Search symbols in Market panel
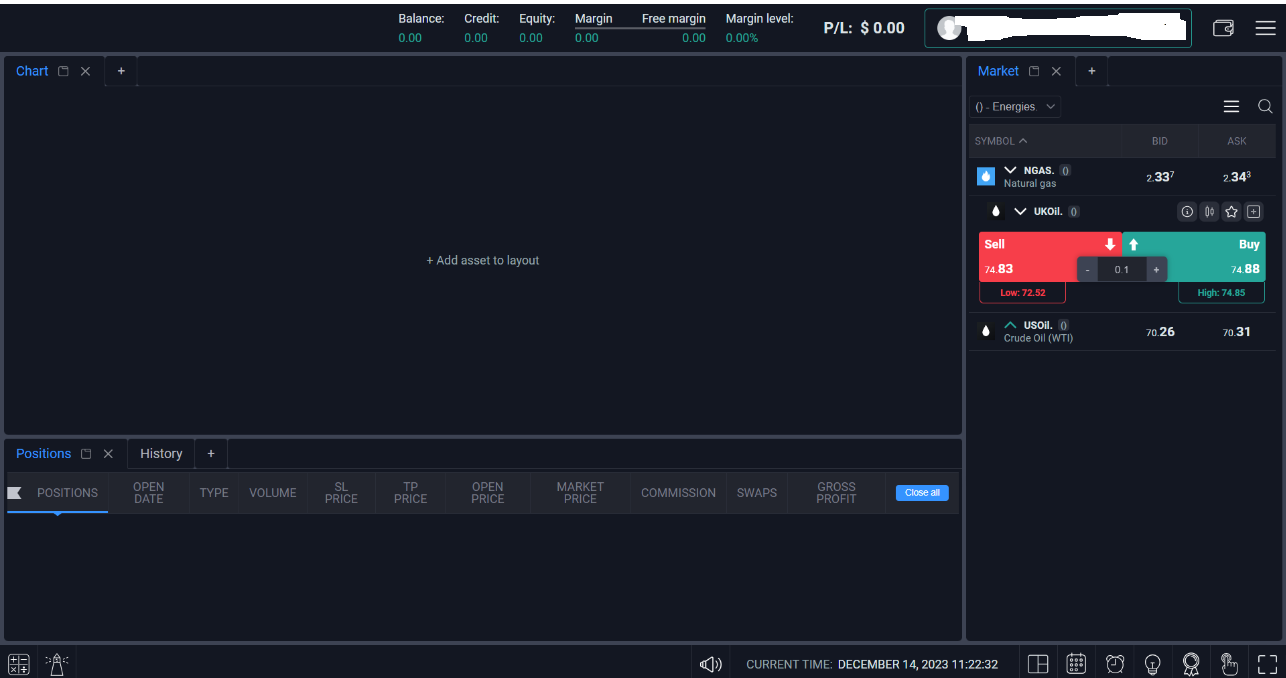The width and height of the screenshot is (1286, 678). 1265,106
